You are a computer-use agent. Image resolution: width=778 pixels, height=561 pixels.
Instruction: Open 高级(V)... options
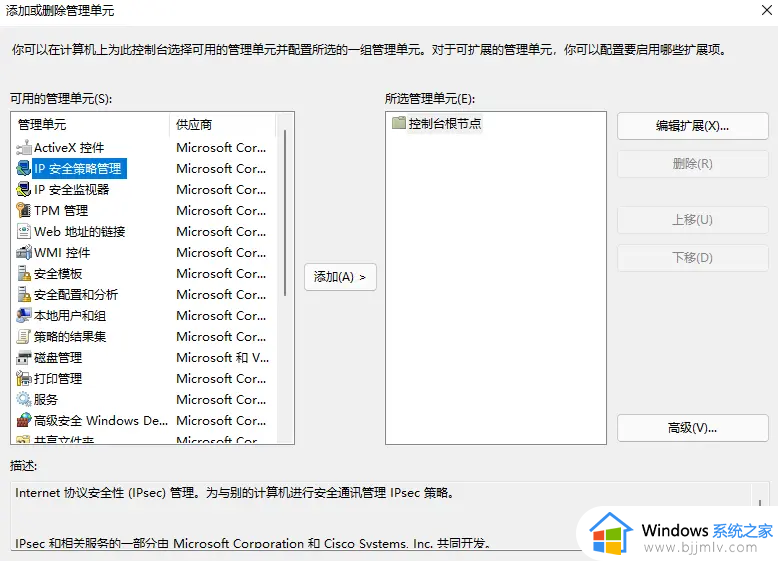(x=693, y=428)
